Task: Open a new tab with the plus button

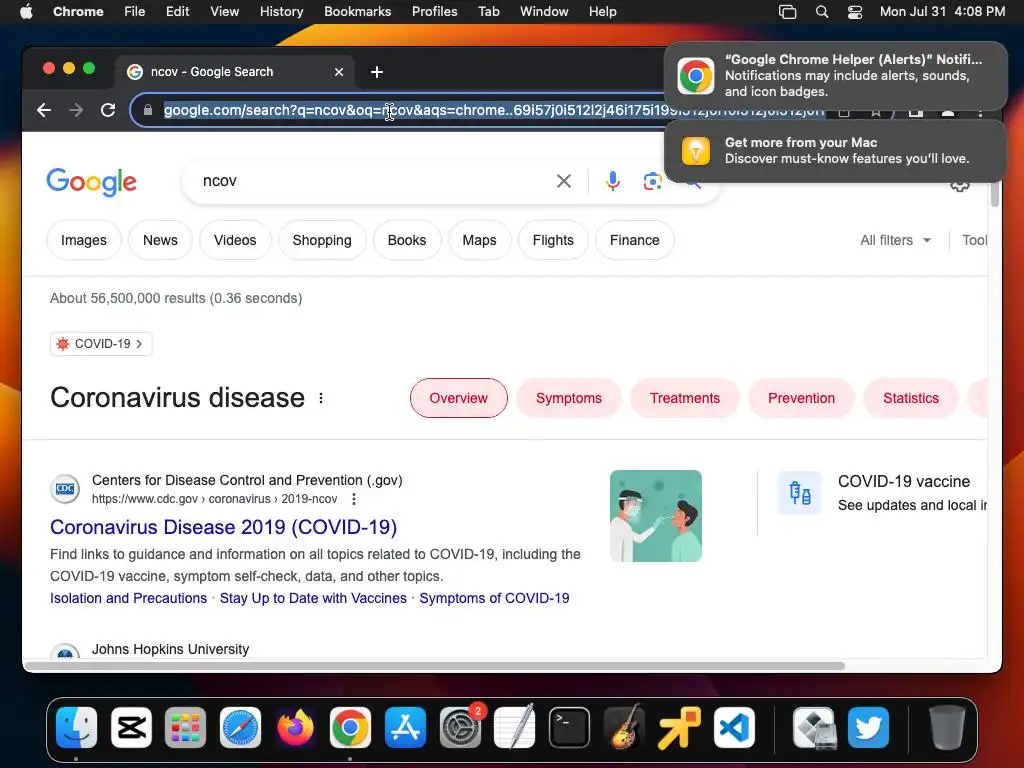Action: 377,72
